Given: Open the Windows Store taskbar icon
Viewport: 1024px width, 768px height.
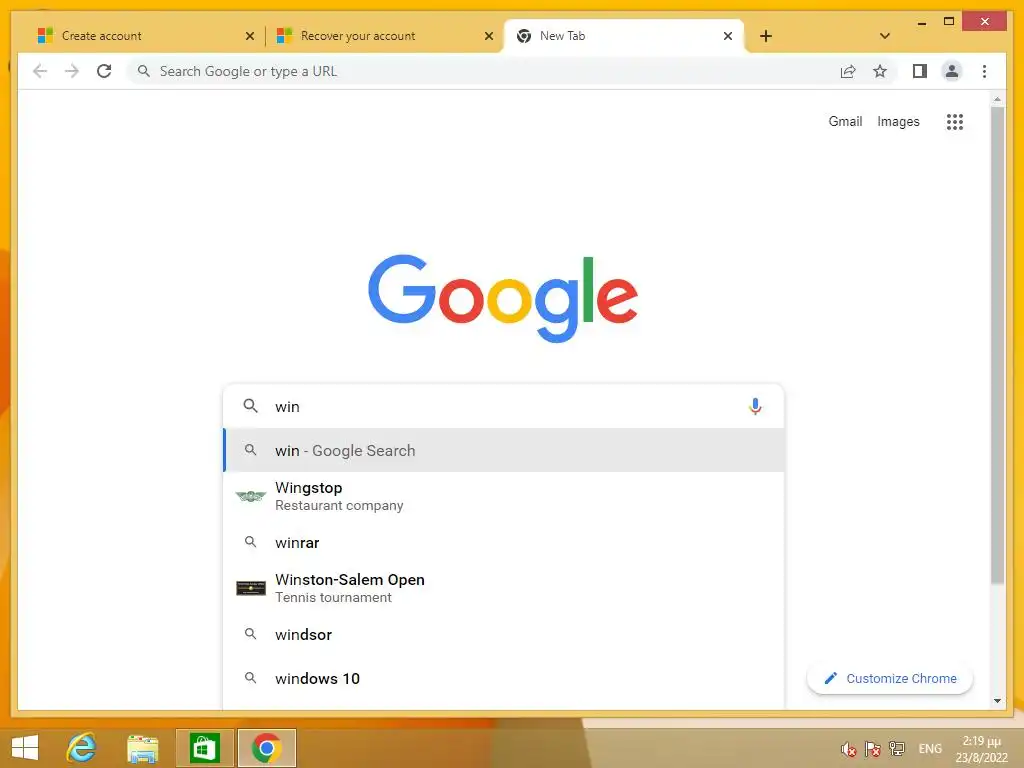Looking at the screenshot, I should click(204, 748).
